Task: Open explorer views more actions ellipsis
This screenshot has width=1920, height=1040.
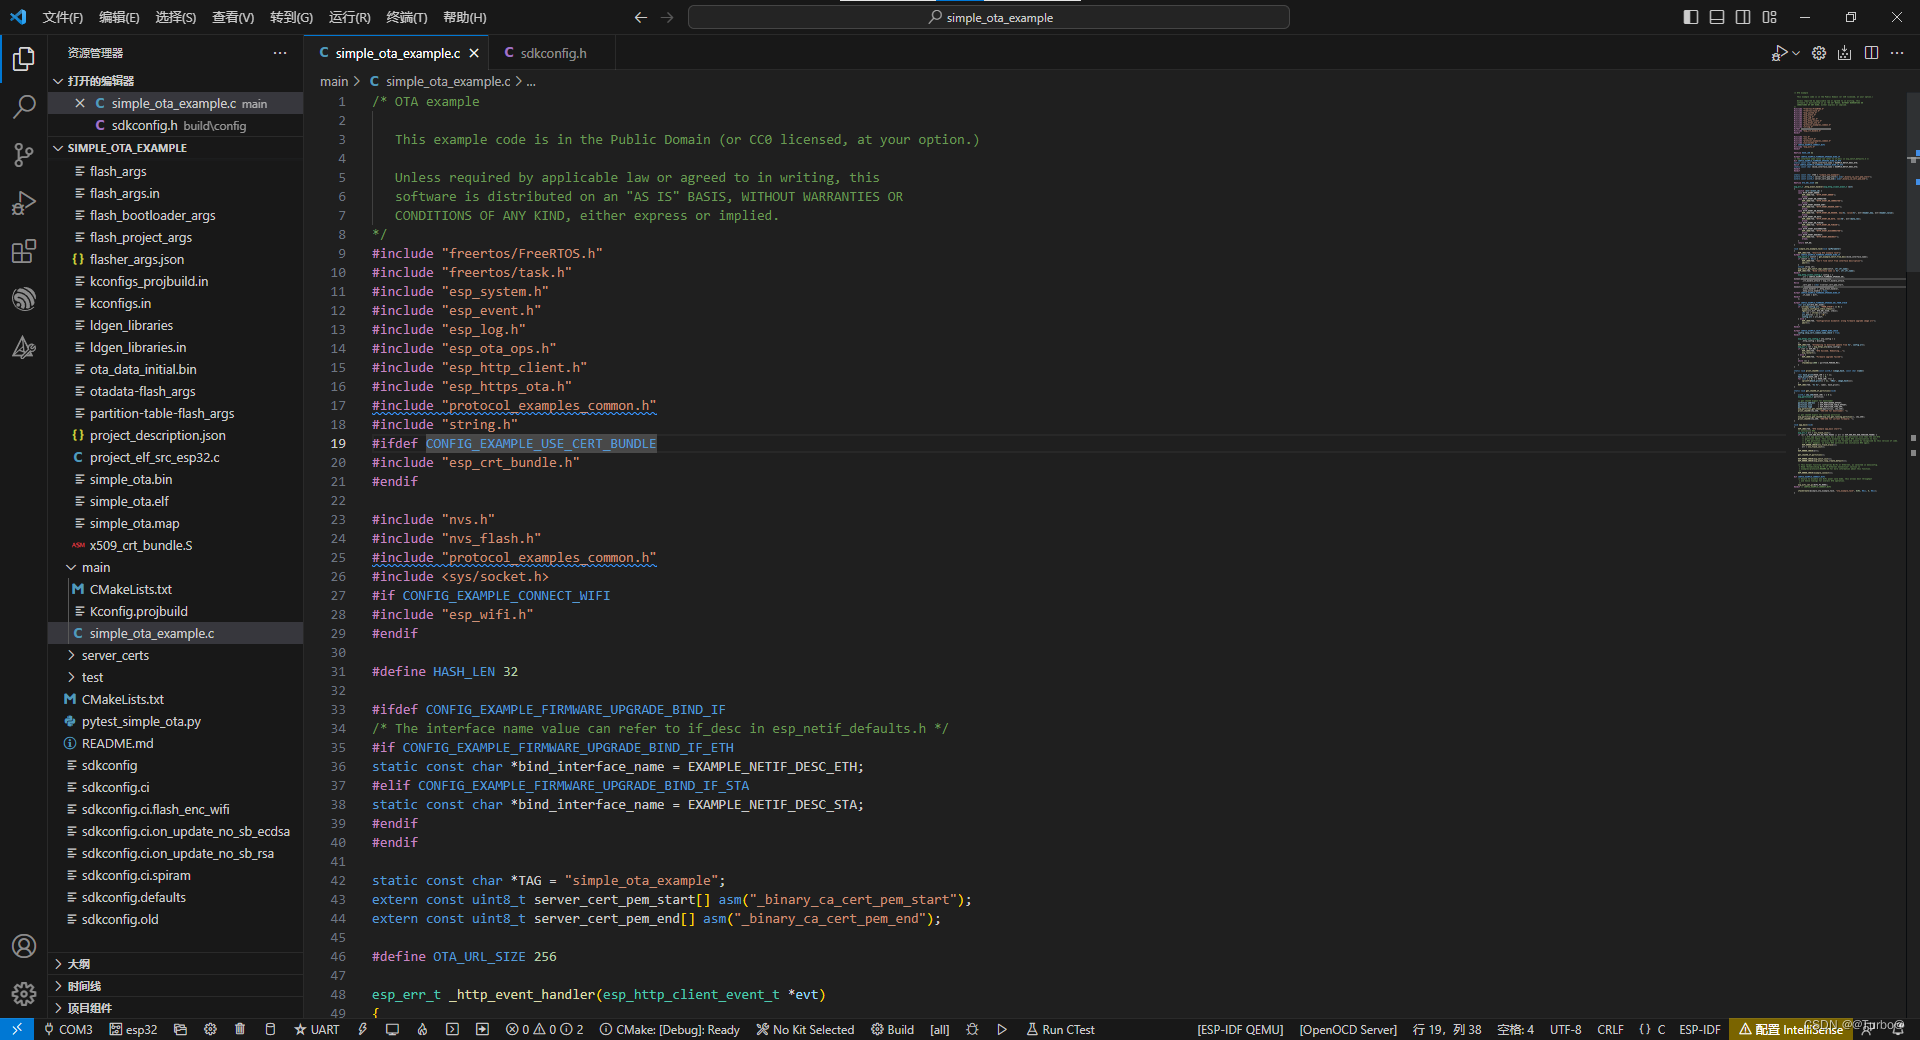Action: (280, 53)
